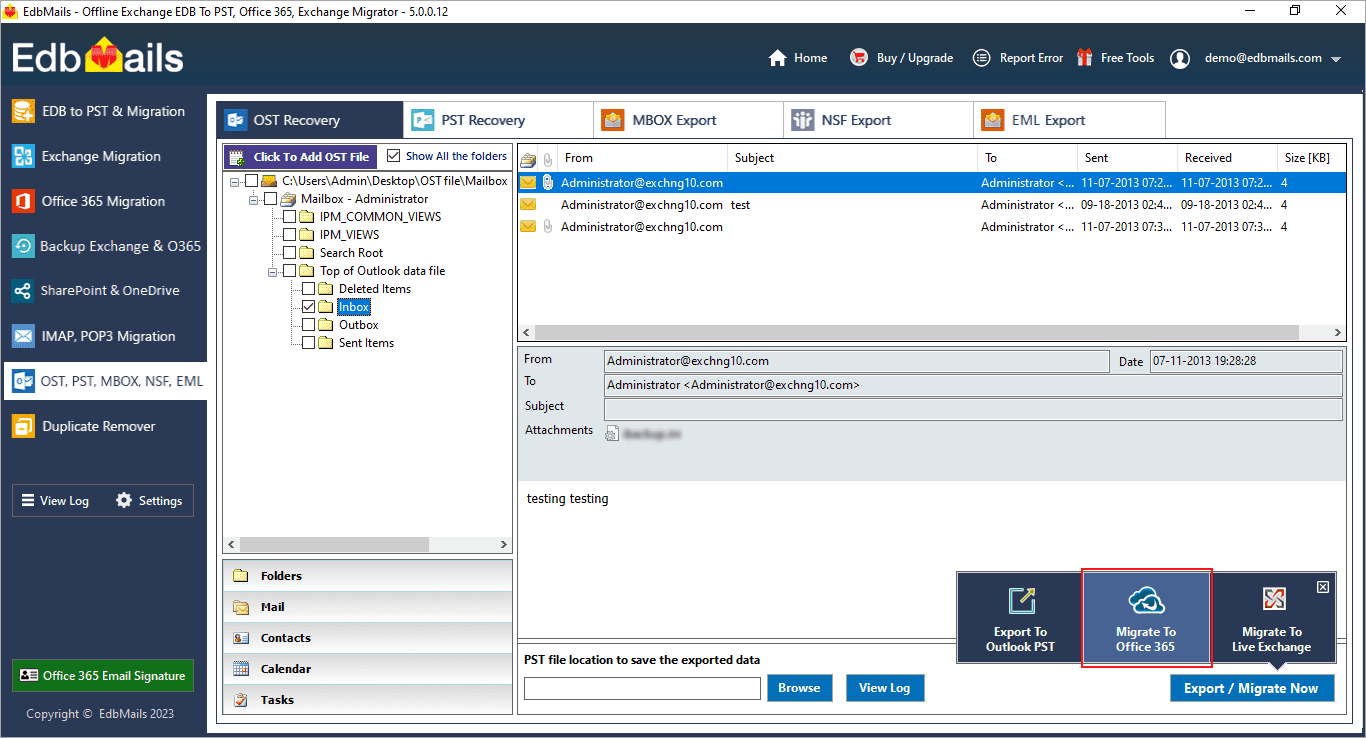Choose Migrate To Office 365 cloud icon
This screenshot has height=738, width=1366.
(x=1146, y=600)
